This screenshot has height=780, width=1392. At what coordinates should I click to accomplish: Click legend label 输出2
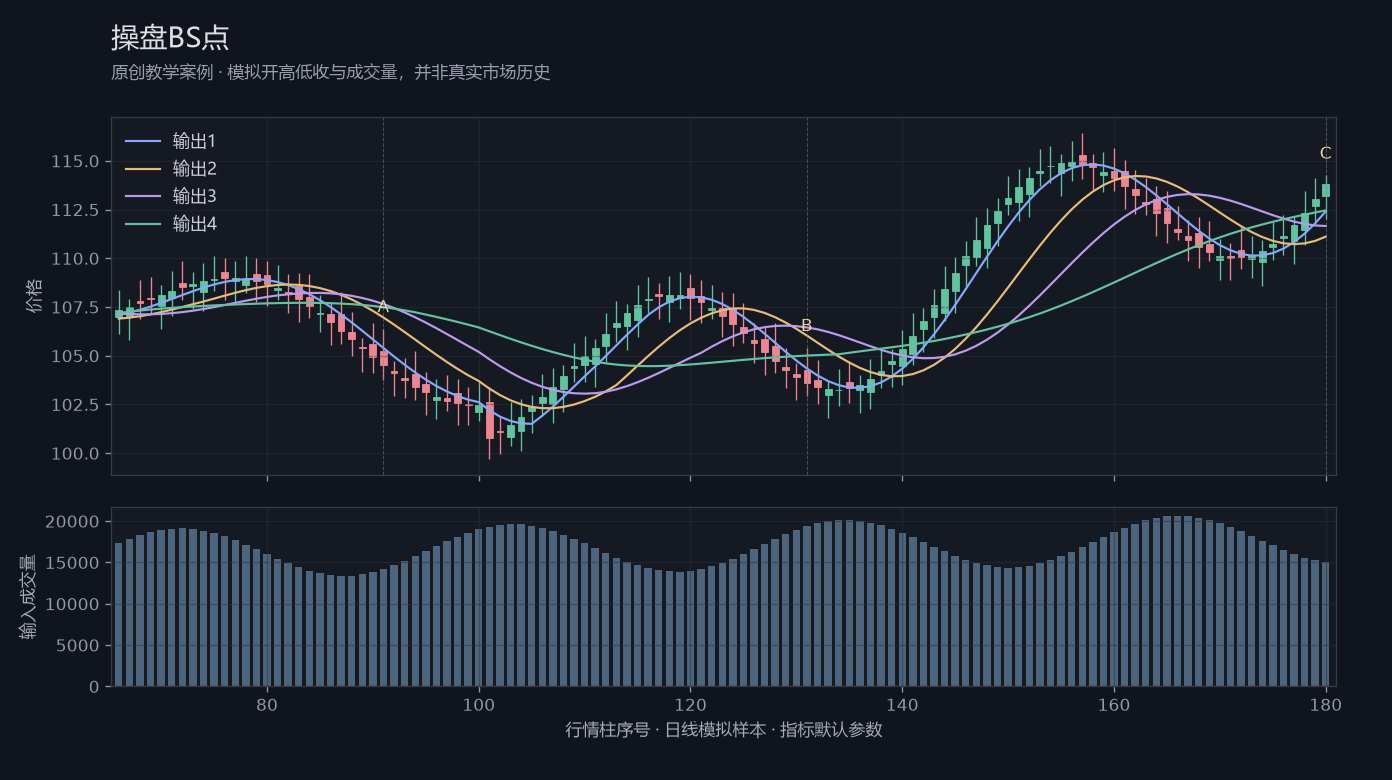(x=194, y=169)
